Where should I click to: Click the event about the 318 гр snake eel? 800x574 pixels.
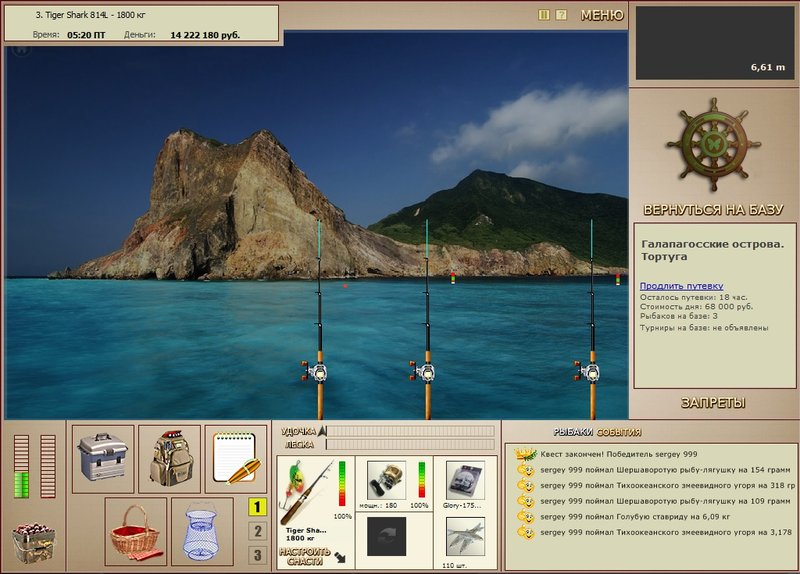(668, 485)
